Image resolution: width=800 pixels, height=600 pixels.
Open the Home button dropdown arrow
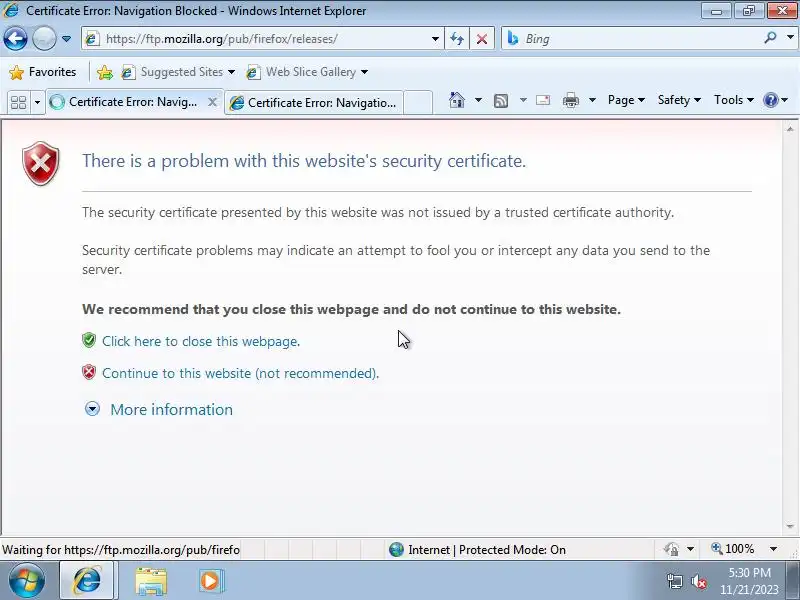(478, 100)
